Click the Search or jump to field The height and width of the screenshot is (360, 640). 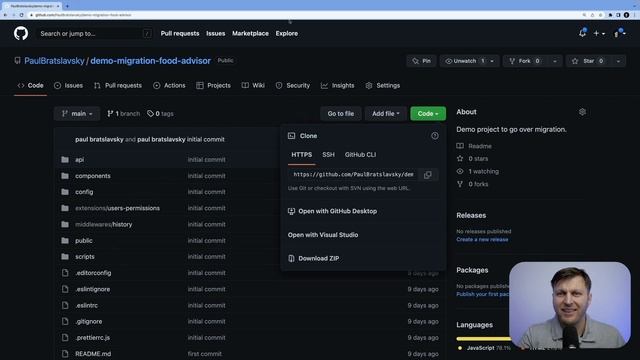95,33
